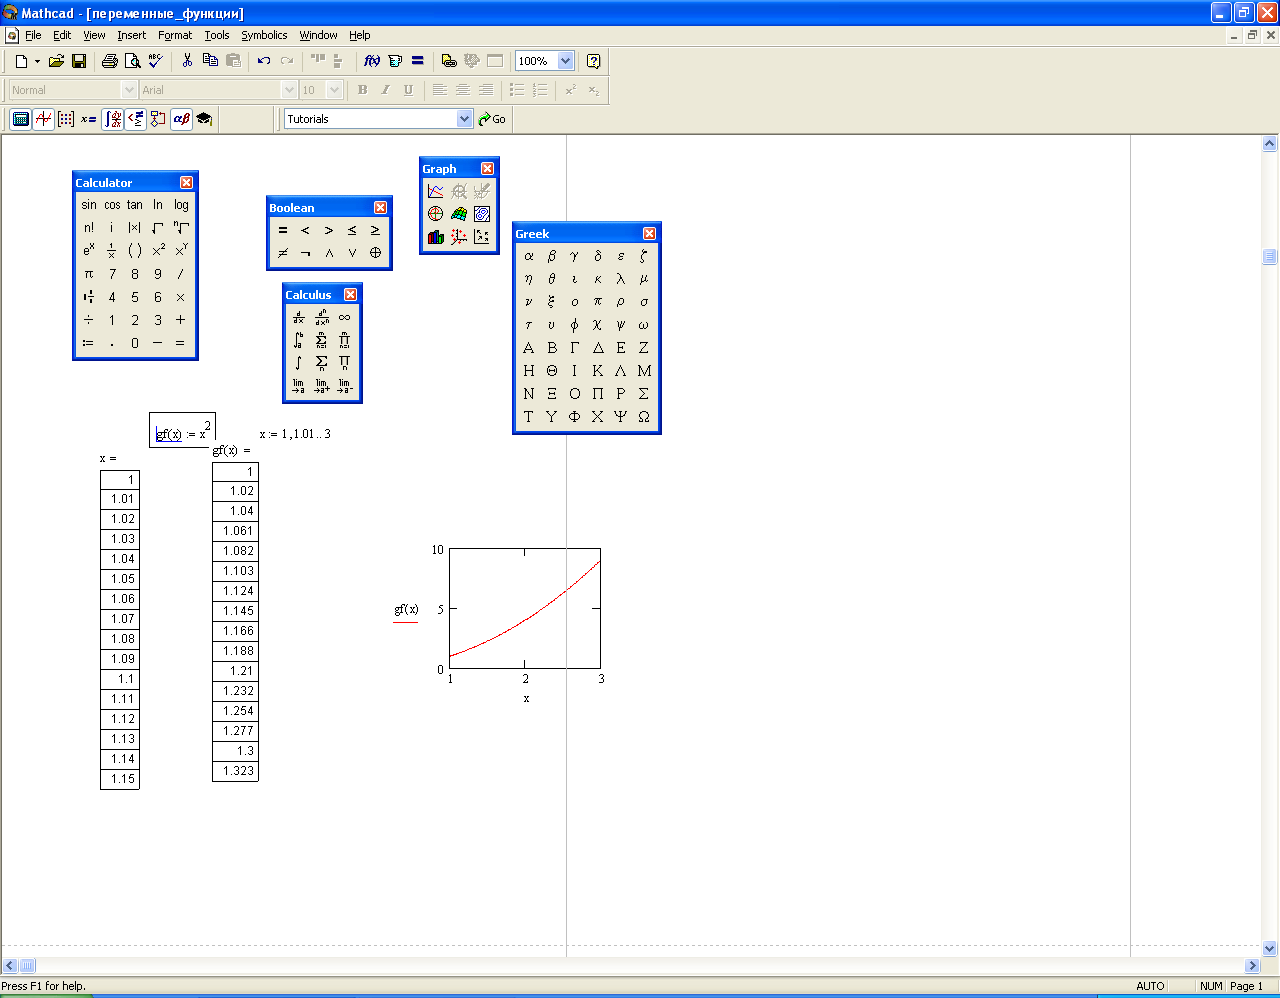1280x998 pixels.
Task: Insert an X-Y Plot from the Graph palette
Action: (435, 191)
